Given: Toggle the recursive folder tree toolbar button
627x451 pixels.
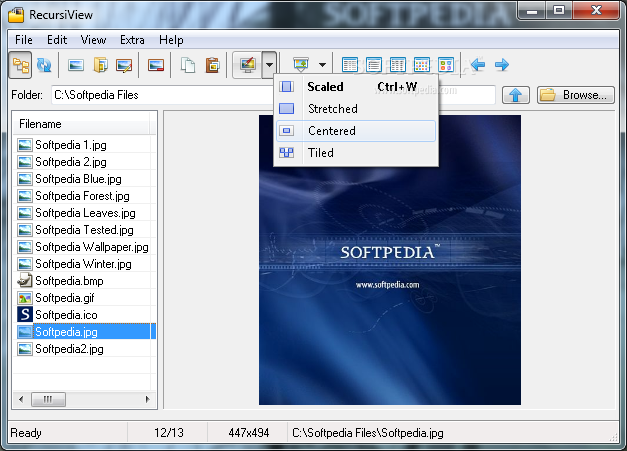Looking at the screenshot, I should click(20, 65).
